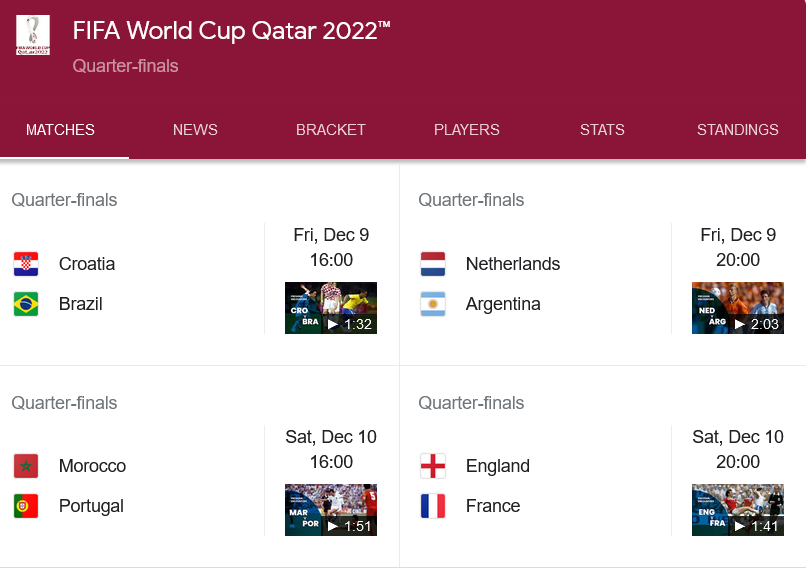Click the FIFA World Cup Qatar 2022 title
Image resolution: width=806 pixels, height=568 pixels.
pyautogui.click(x=231, y=31)
